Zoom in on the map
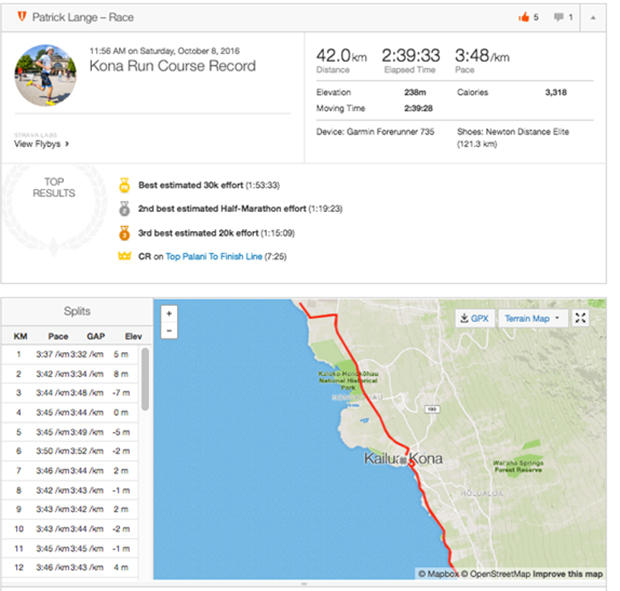This screenshot has height=591, width=620. click(169, 313)
